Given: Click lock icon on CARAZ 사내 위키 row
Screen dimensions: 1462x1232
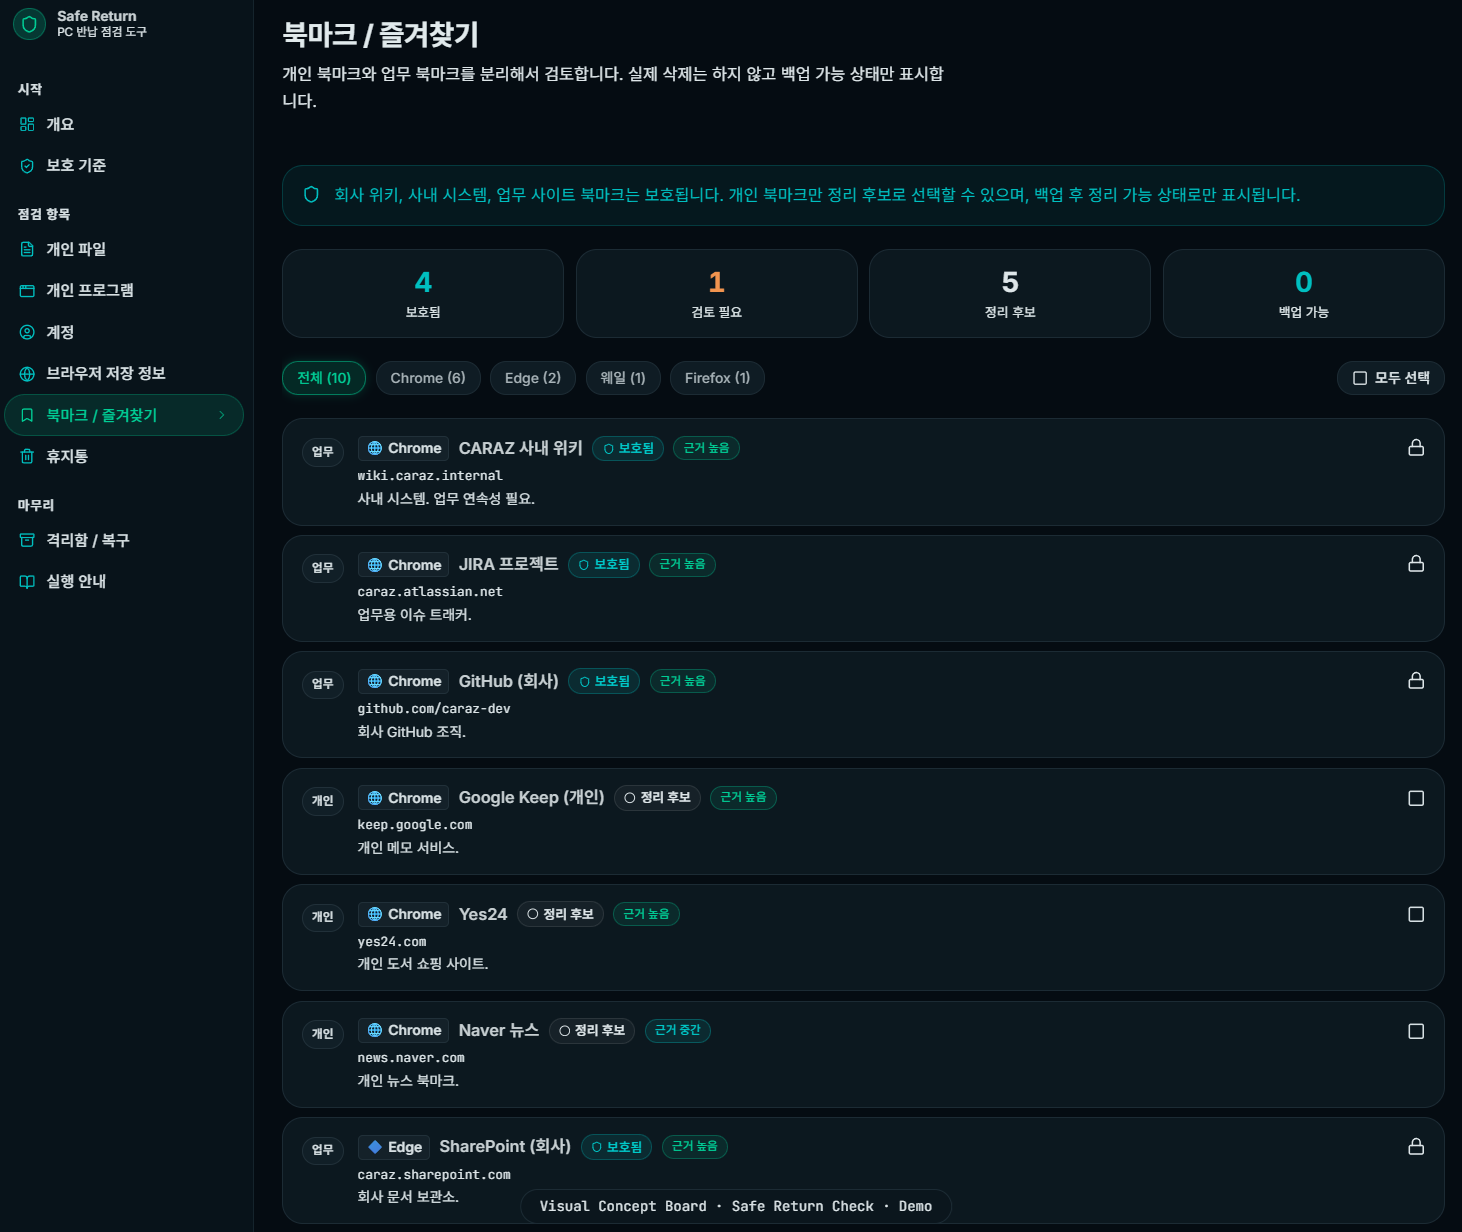Looking at the screenshot, I should 1415,448.
